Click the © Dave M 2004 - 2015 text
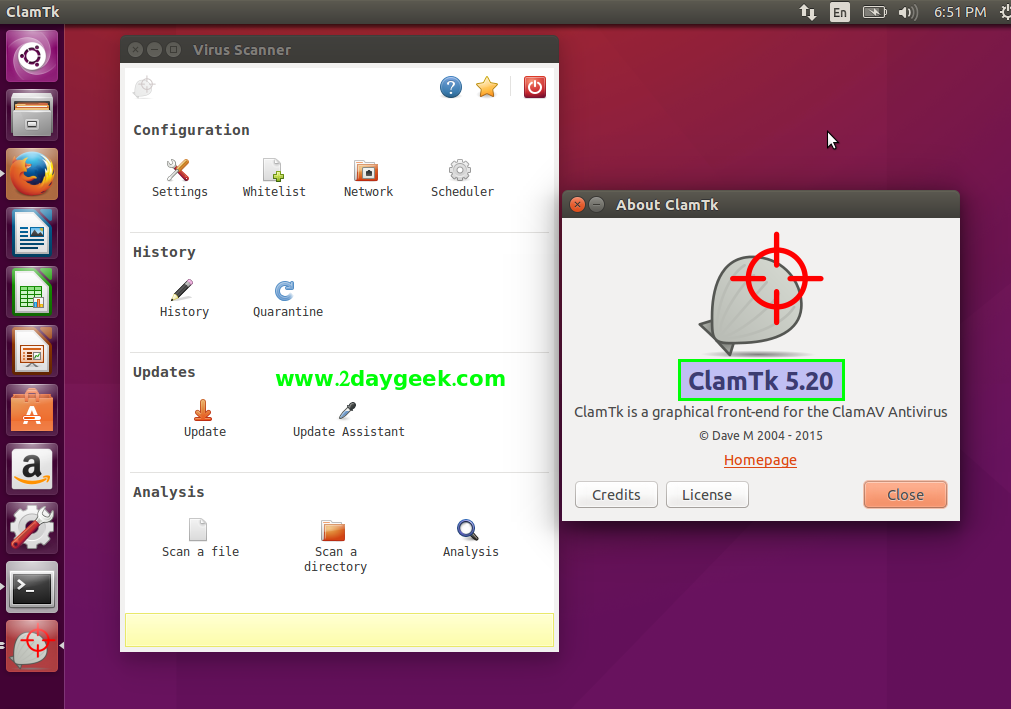Viewport: 1011px width, 709px height. tap(761, 436)
